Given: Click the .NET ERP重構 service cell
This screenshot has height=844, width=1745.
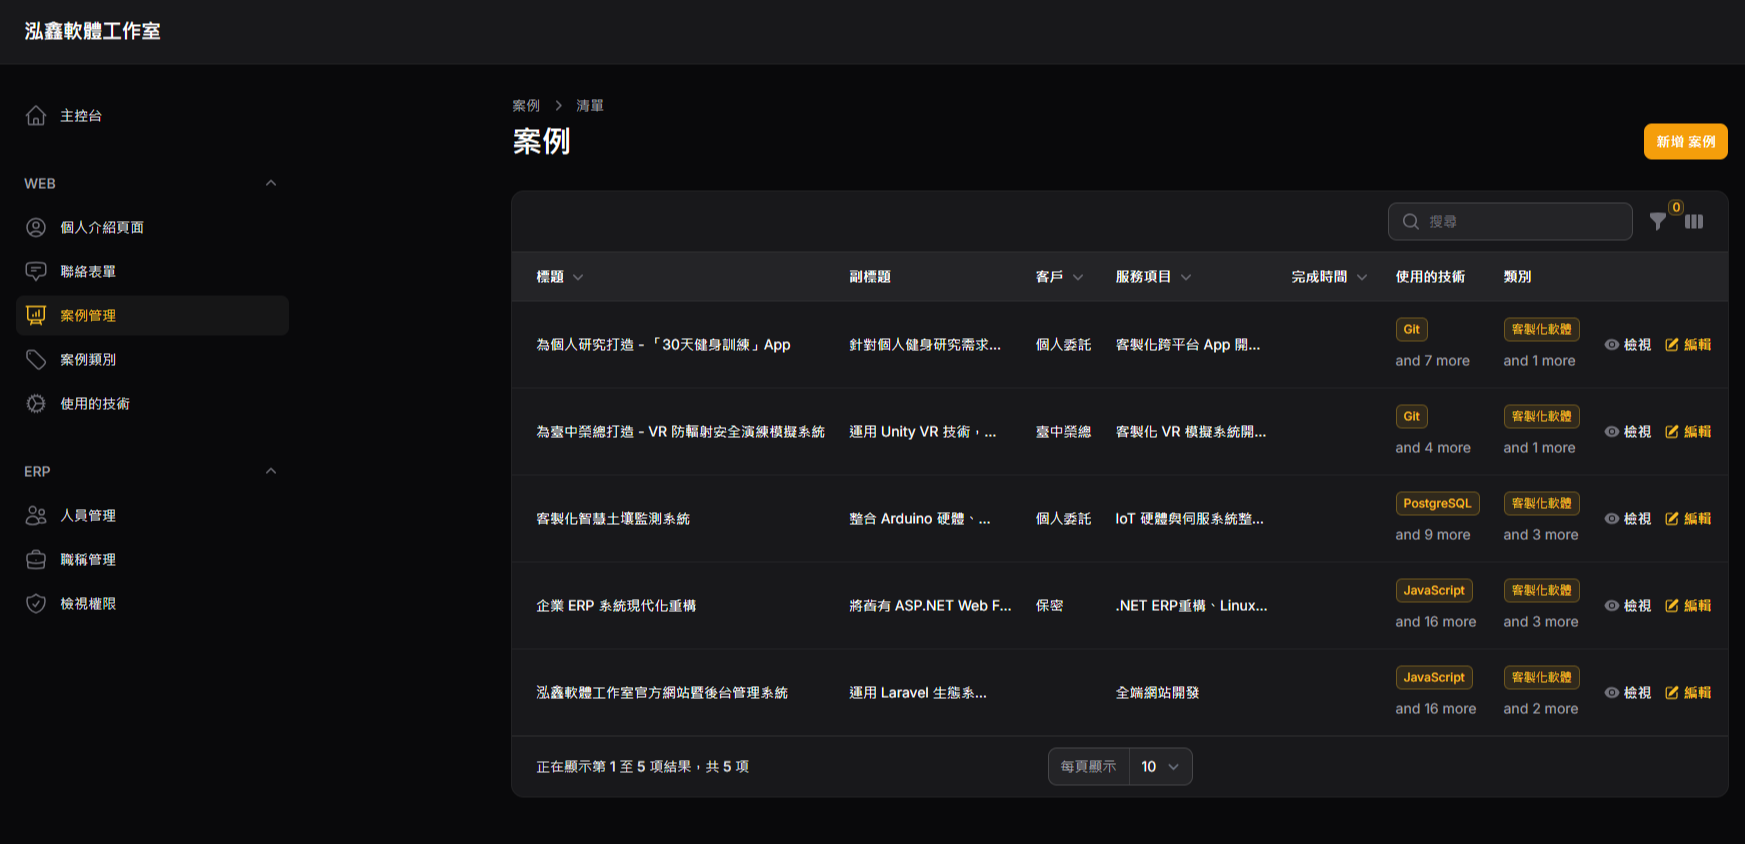Looking at the screenshot, I should tap(1191, 606).
